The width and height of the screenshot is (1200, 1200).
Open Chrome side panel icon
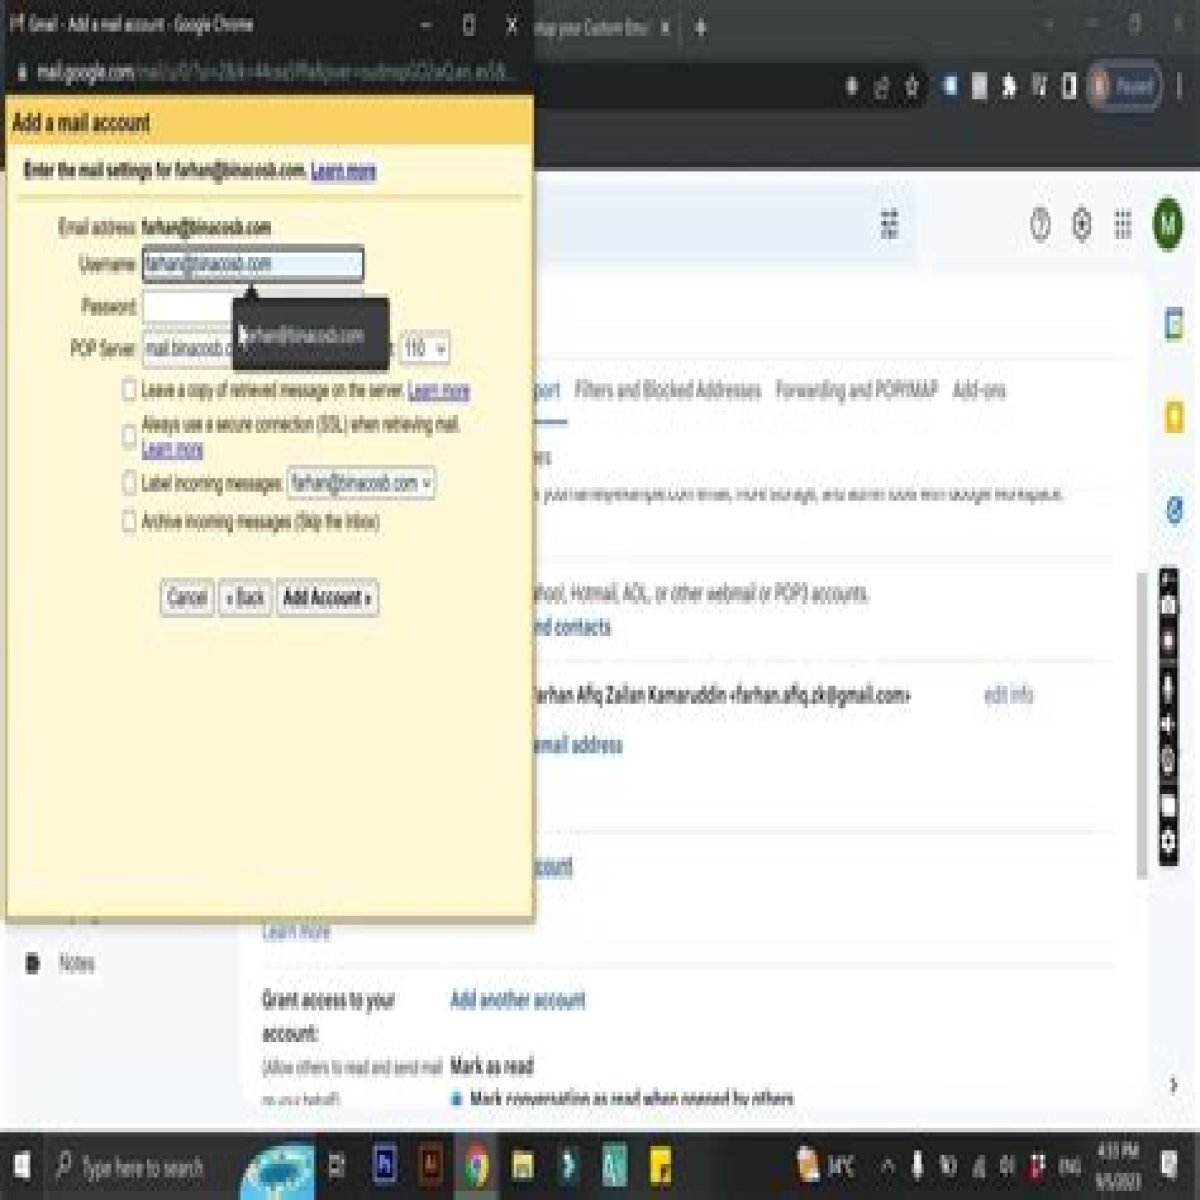pos(1068,87)
